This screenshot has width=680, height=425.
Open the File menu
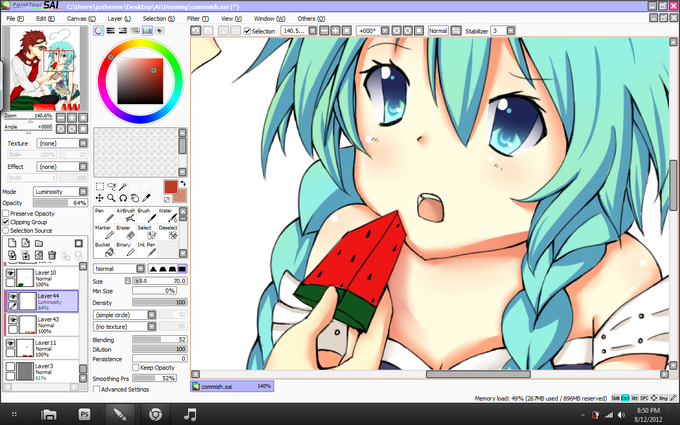tap(15, 19)
